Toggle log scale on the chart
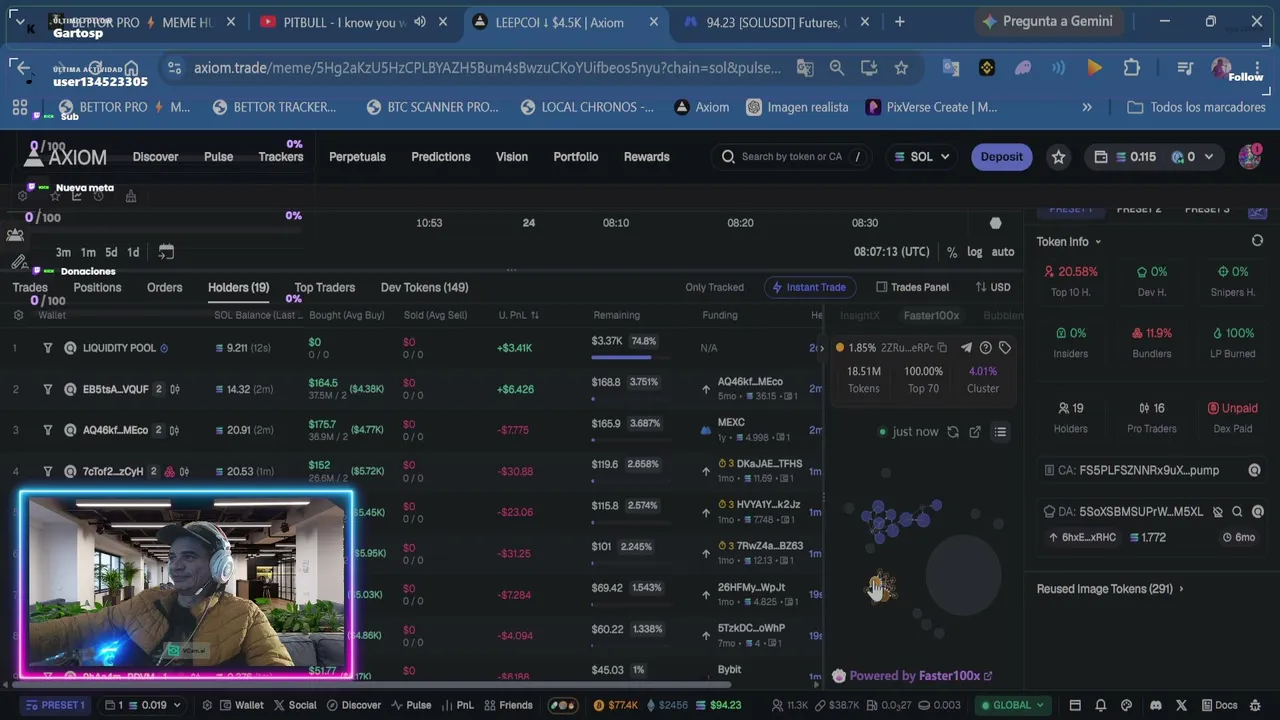This screenshot has height=720, width=1280. pos(975,252)
